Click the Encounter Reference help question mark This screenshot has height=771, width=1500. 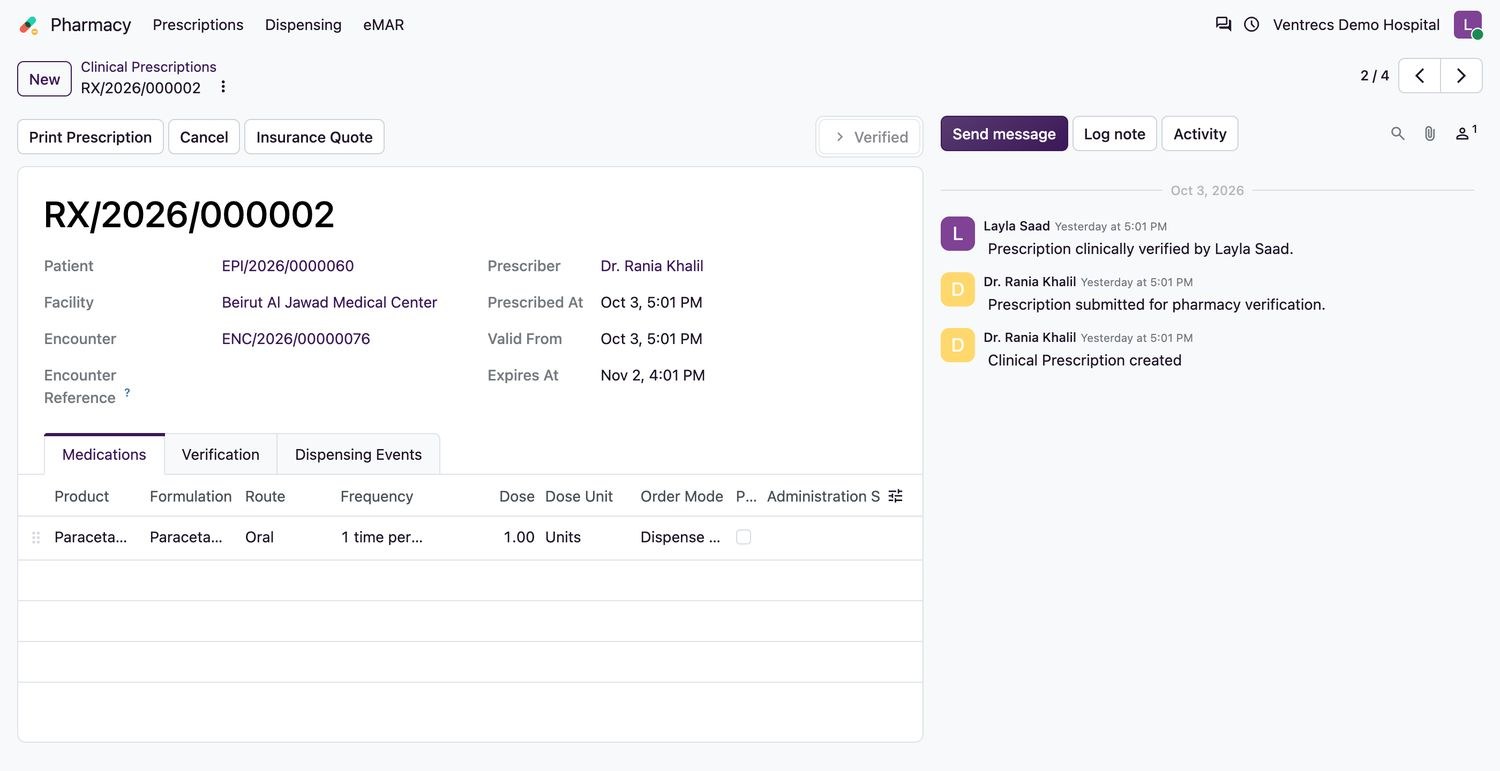[127, 393]
